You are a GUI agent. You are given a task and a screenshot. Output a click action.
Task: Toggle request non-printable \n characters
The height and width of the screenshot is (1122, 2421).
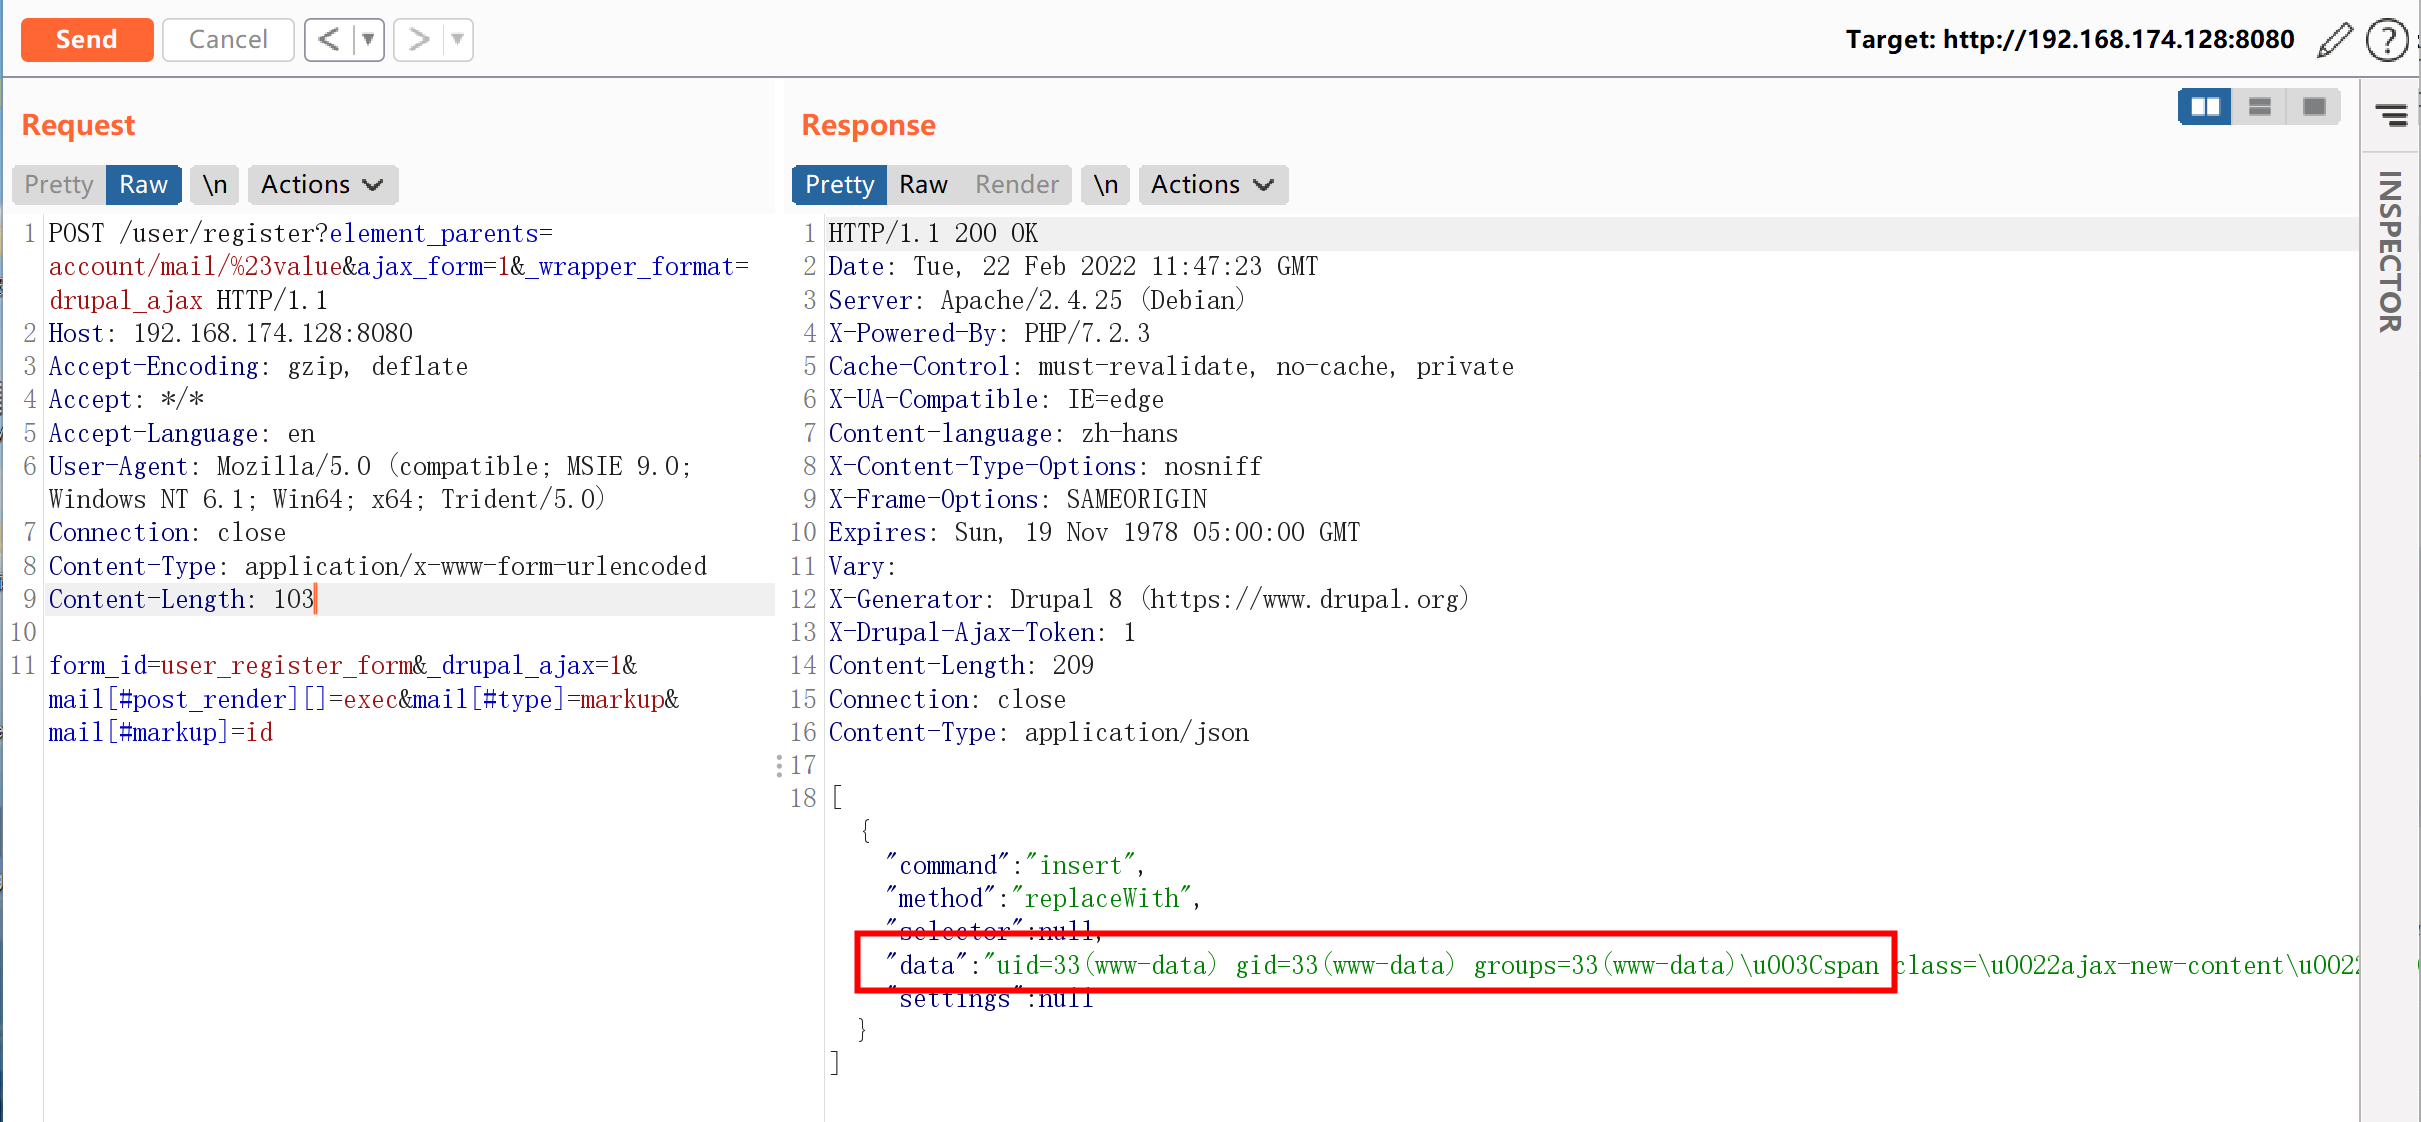pyautogui.click(x=215, y=185)
